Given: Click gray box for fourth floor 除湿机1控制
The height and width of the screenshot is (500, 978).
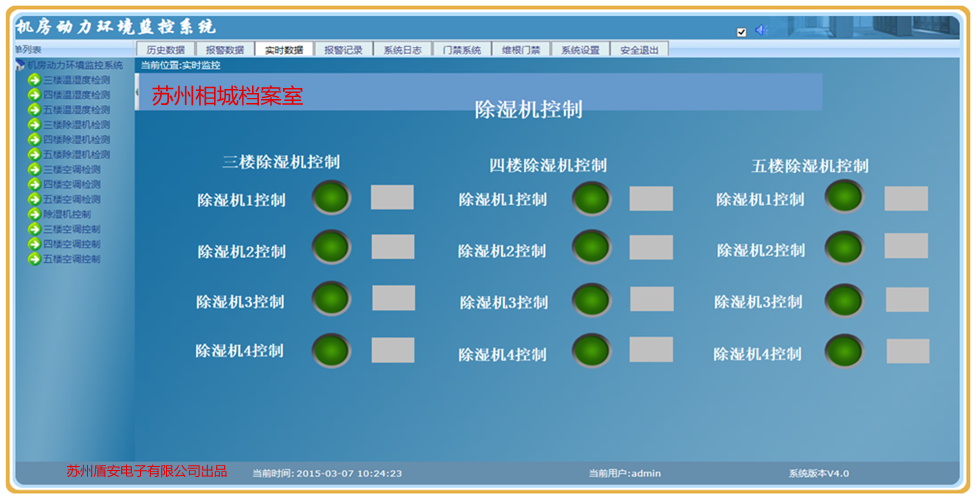Looking at the screenshot, I should point(651,198).
